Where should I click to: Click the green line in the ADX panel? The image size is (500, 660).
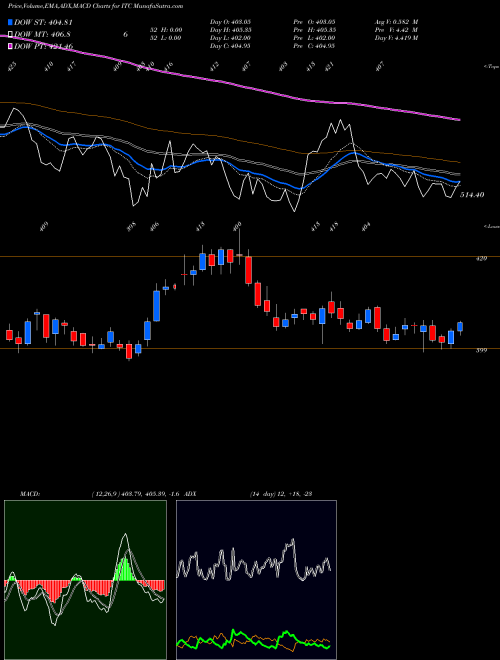(253, 641)
